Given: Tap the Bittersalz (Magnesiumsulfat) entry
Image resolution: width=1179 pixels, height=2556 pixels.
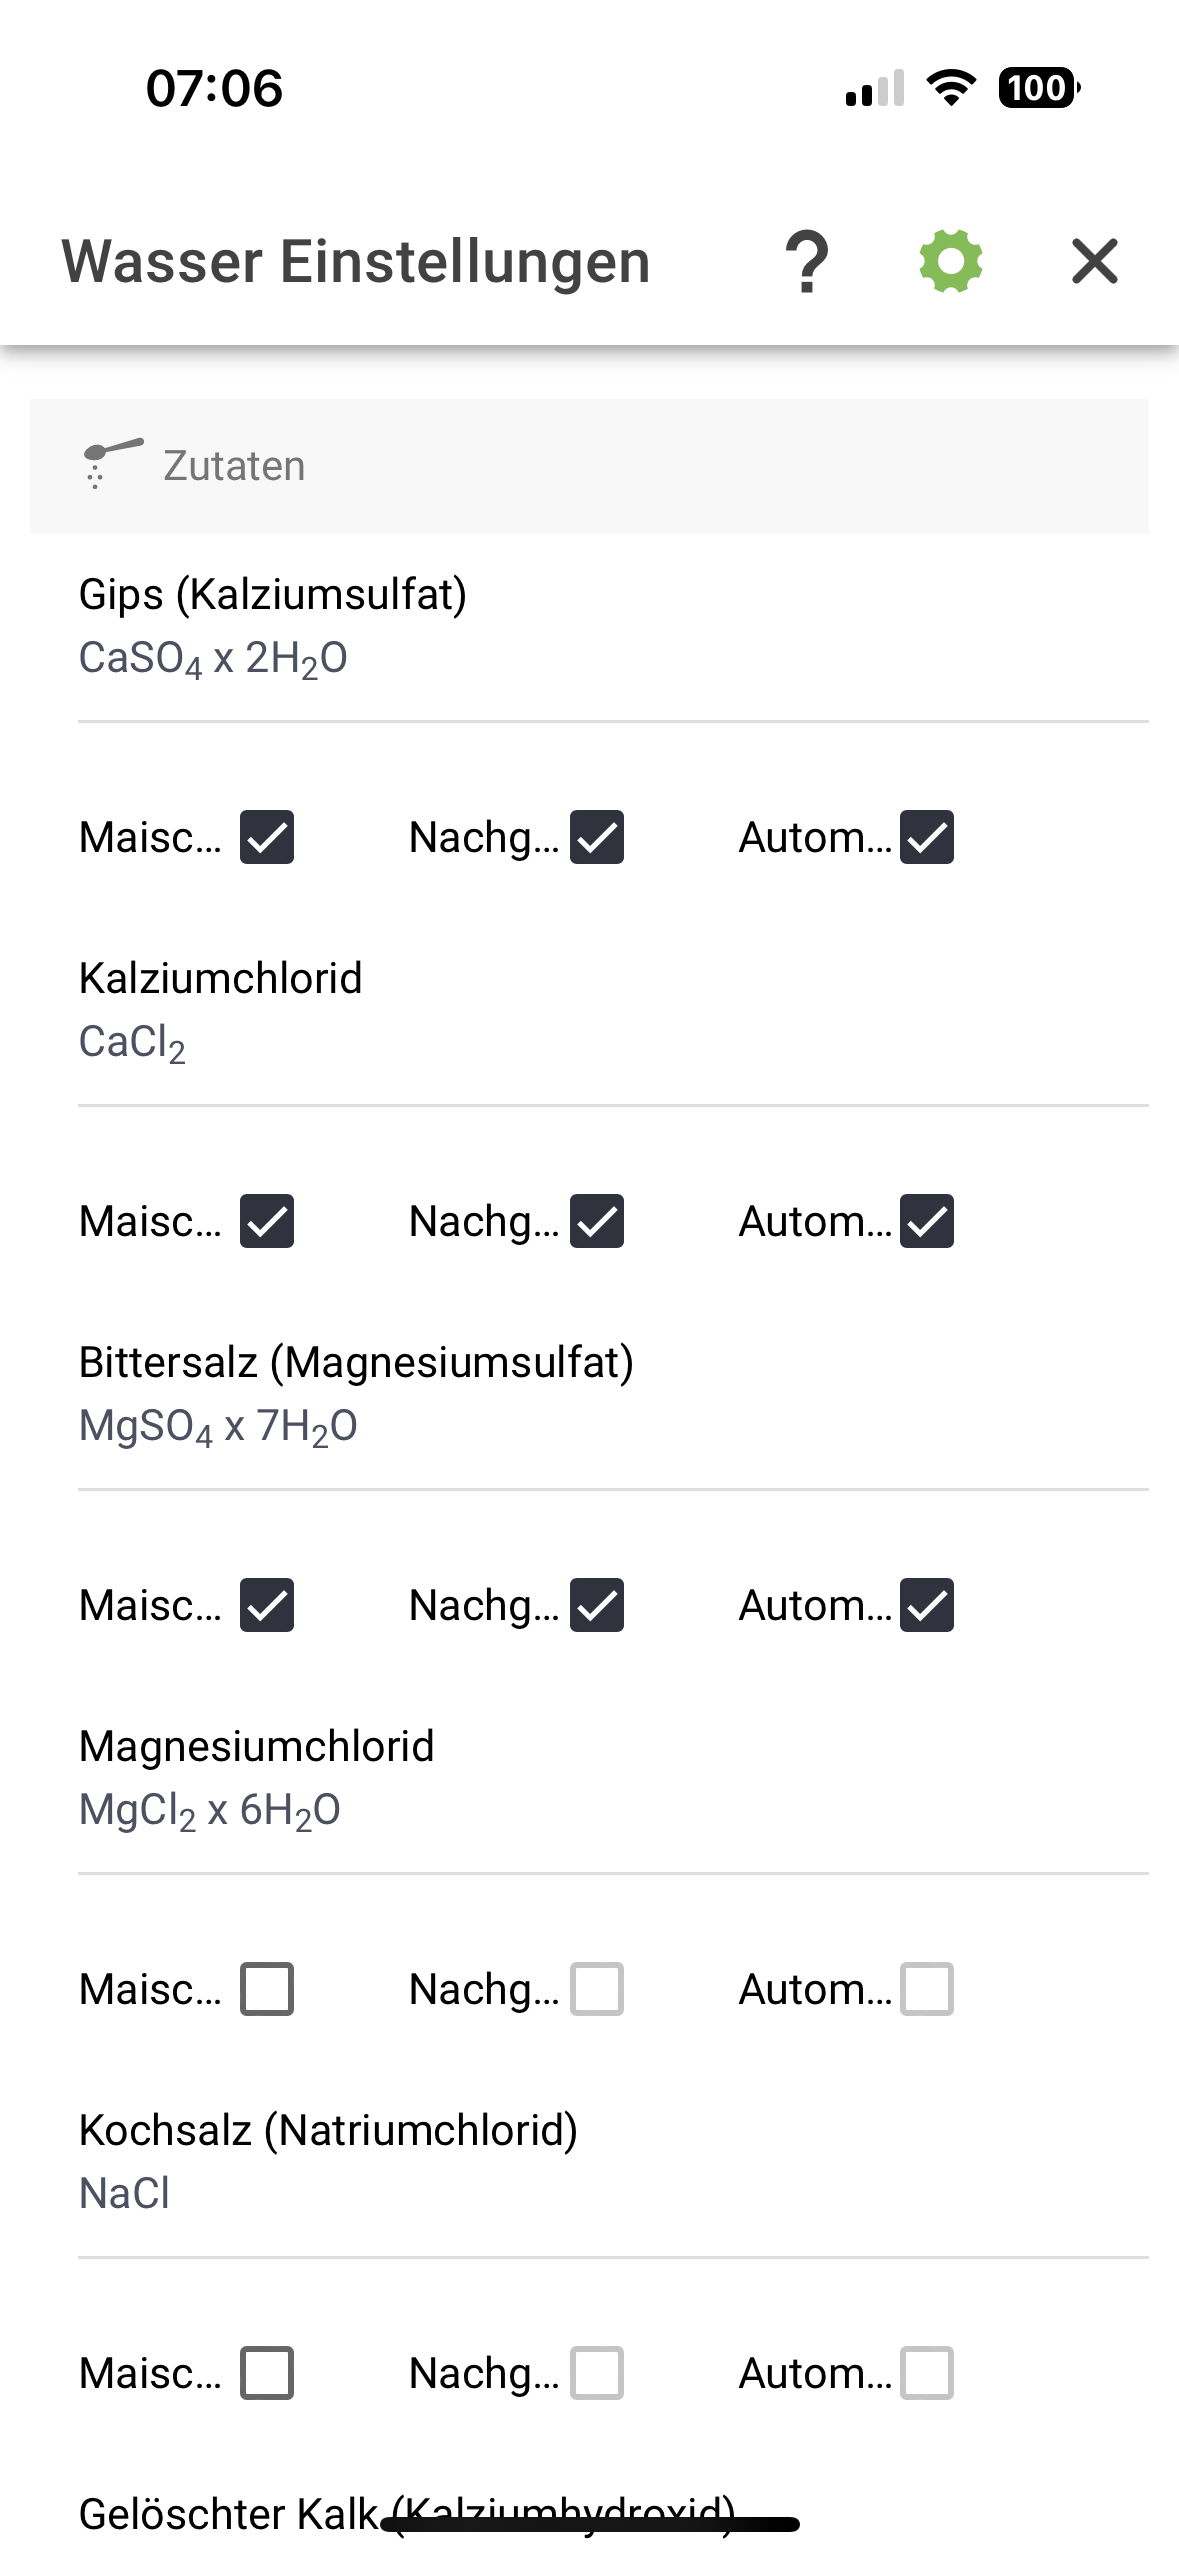Looking at the screenshot, I should pos(356,1392).
